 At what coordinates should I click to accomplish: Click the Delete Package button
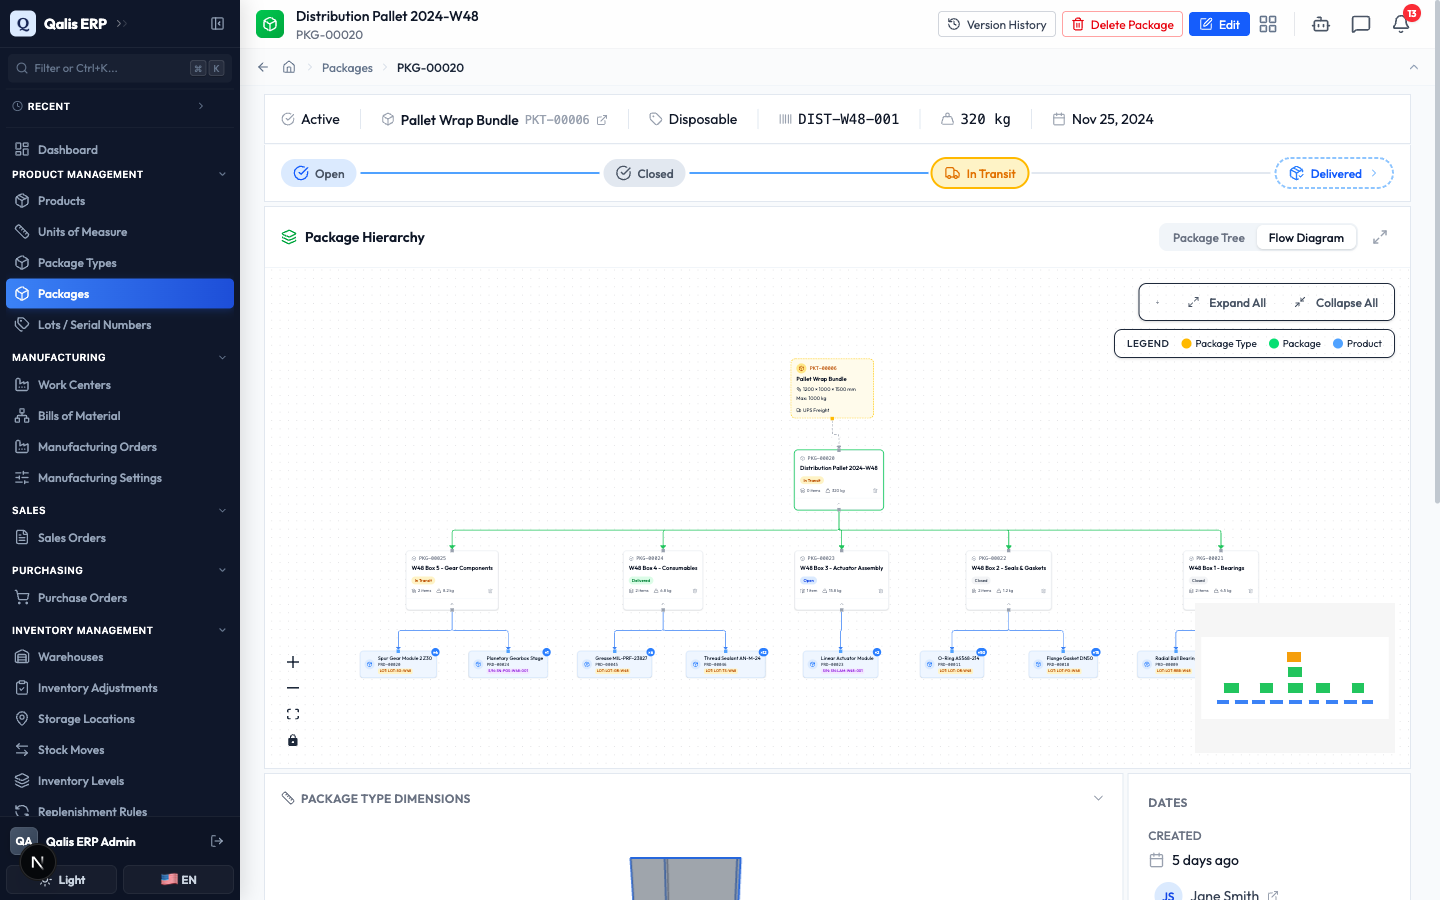[x=1122, y=24]
